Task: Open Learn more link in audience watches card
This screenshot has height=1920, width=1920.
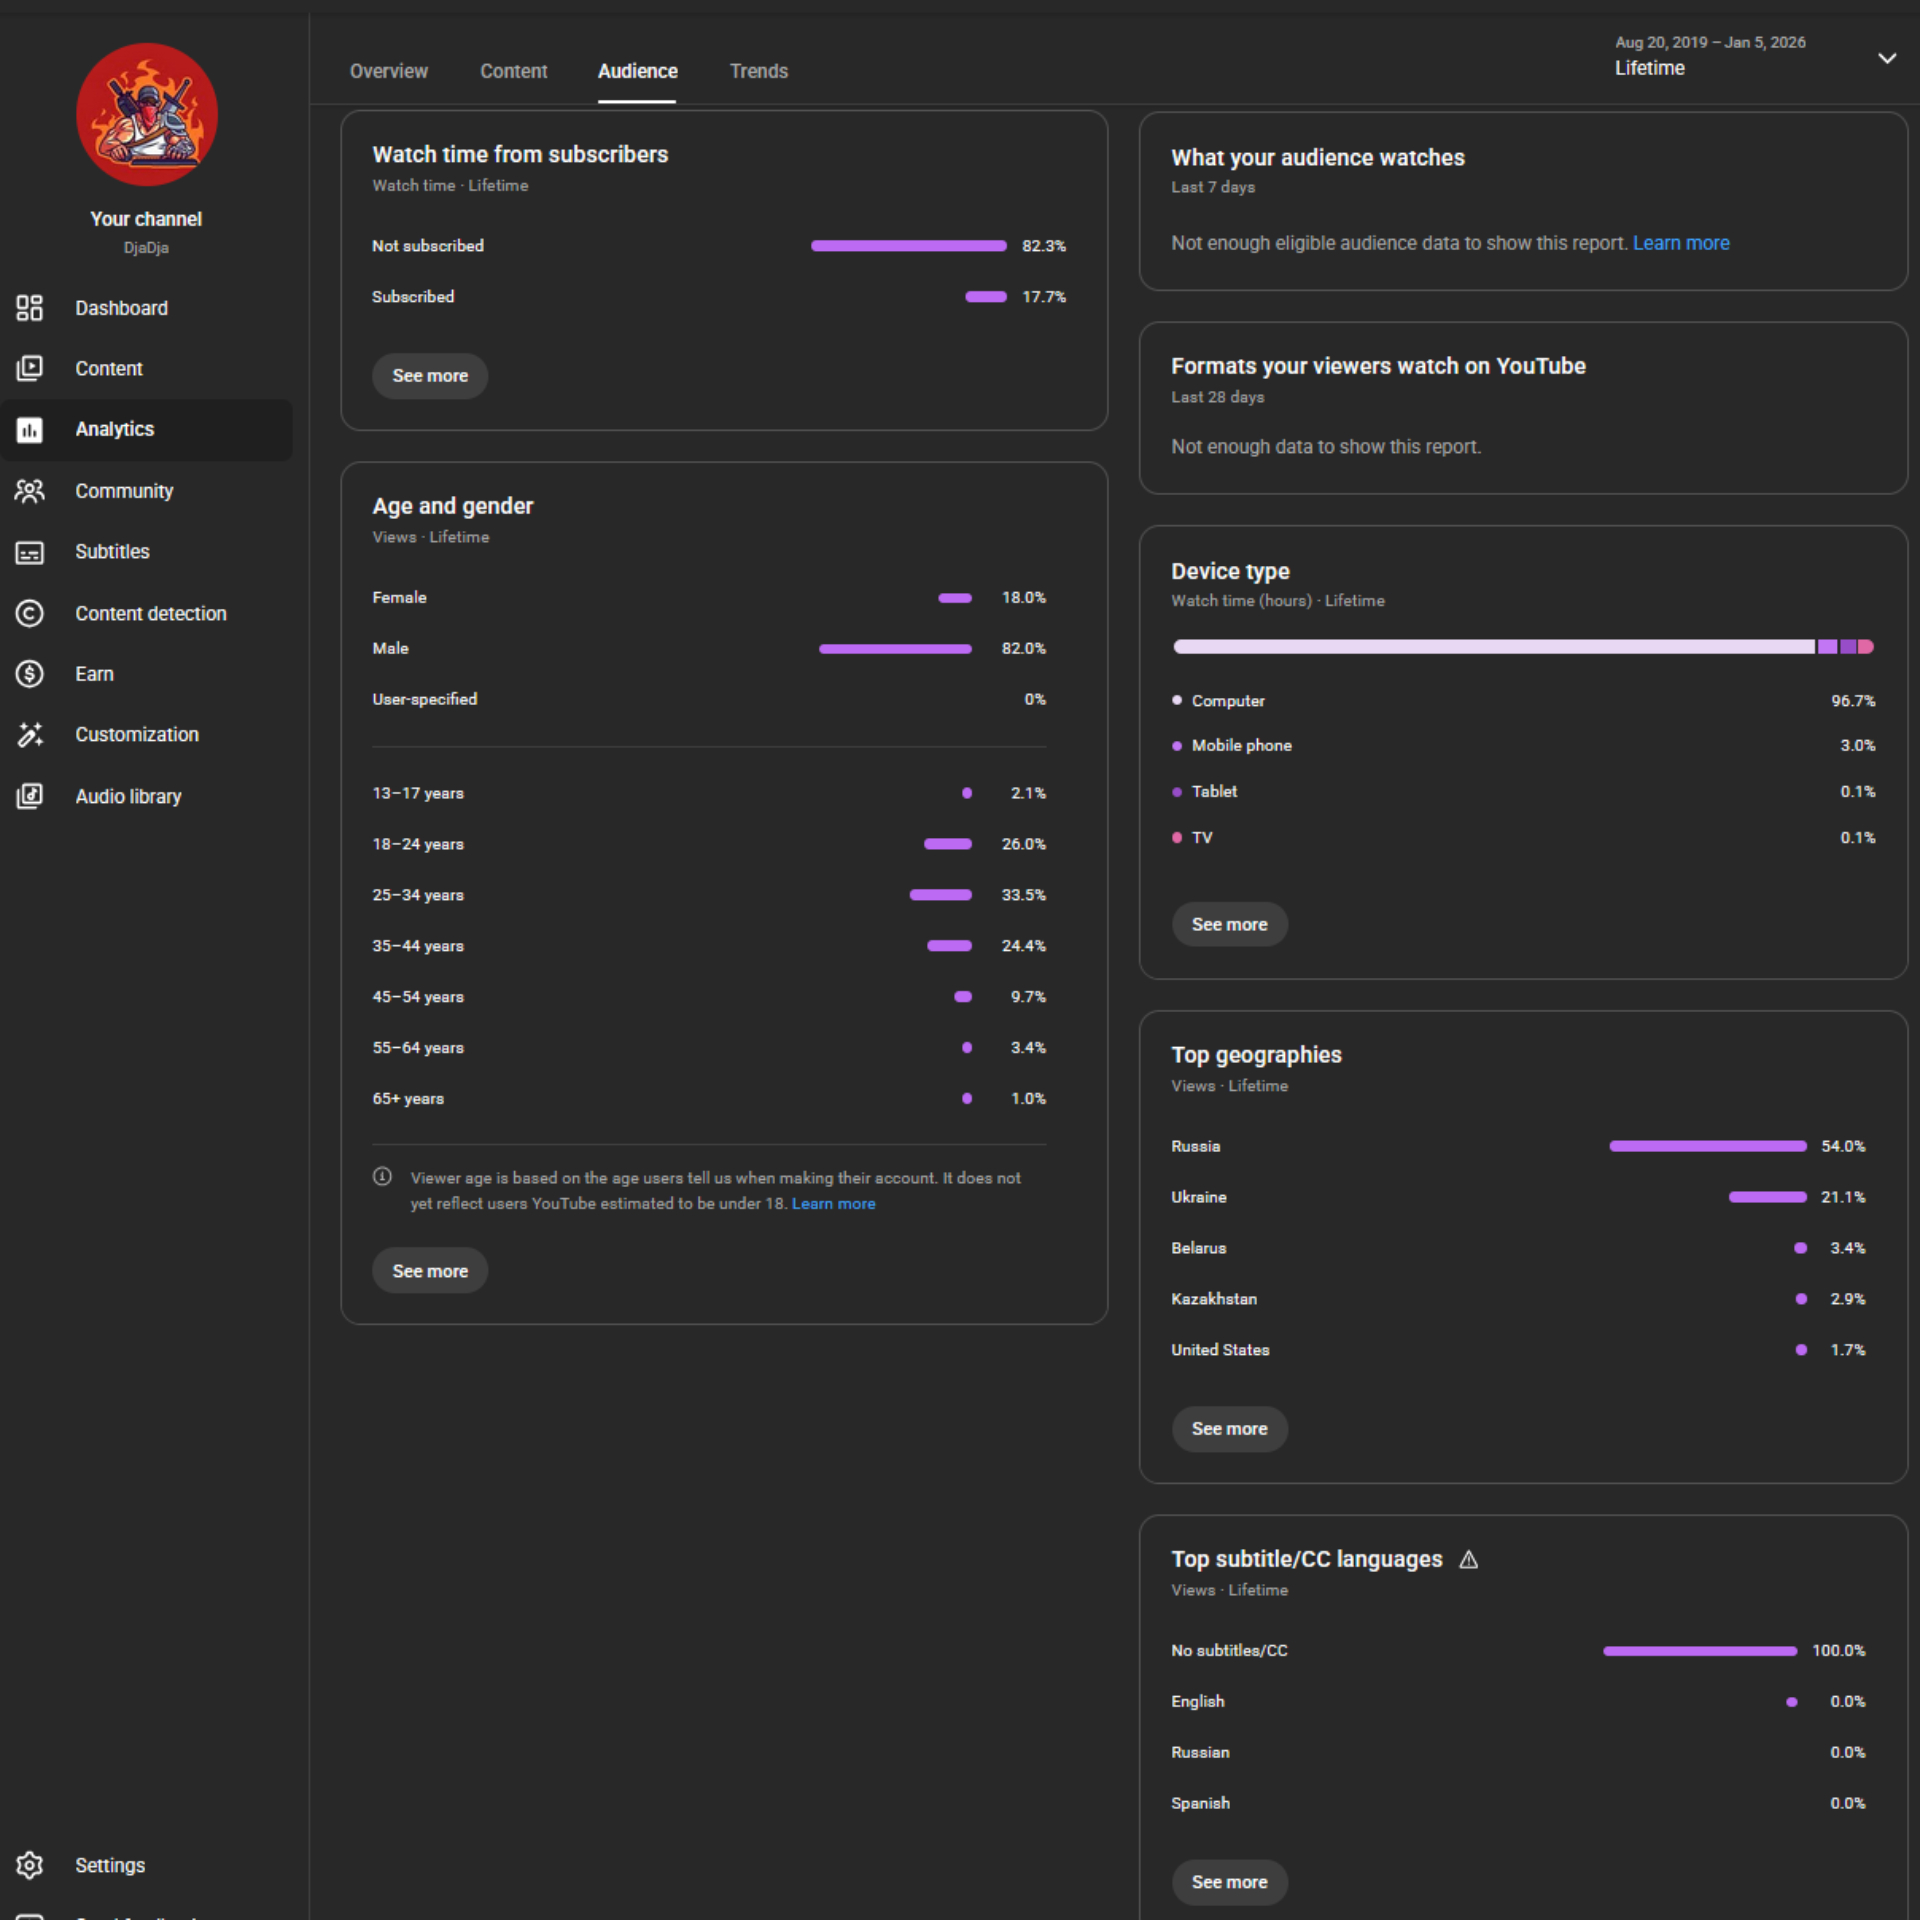Action: pyautogui.click(x=1680, y=243)
